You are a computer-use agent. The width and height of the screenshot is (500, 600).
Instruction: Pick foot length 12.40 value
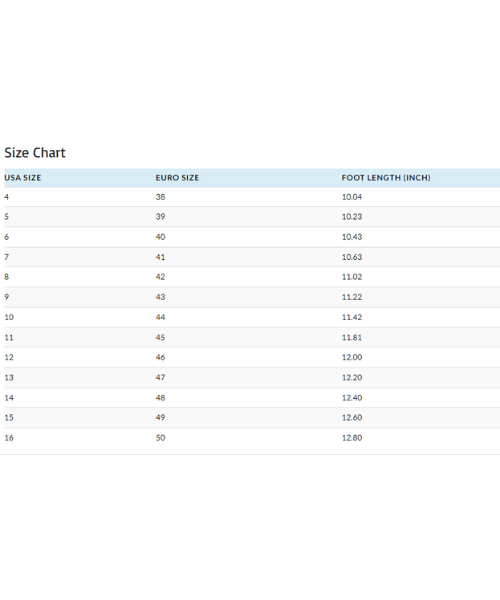[x=352, y=398]
